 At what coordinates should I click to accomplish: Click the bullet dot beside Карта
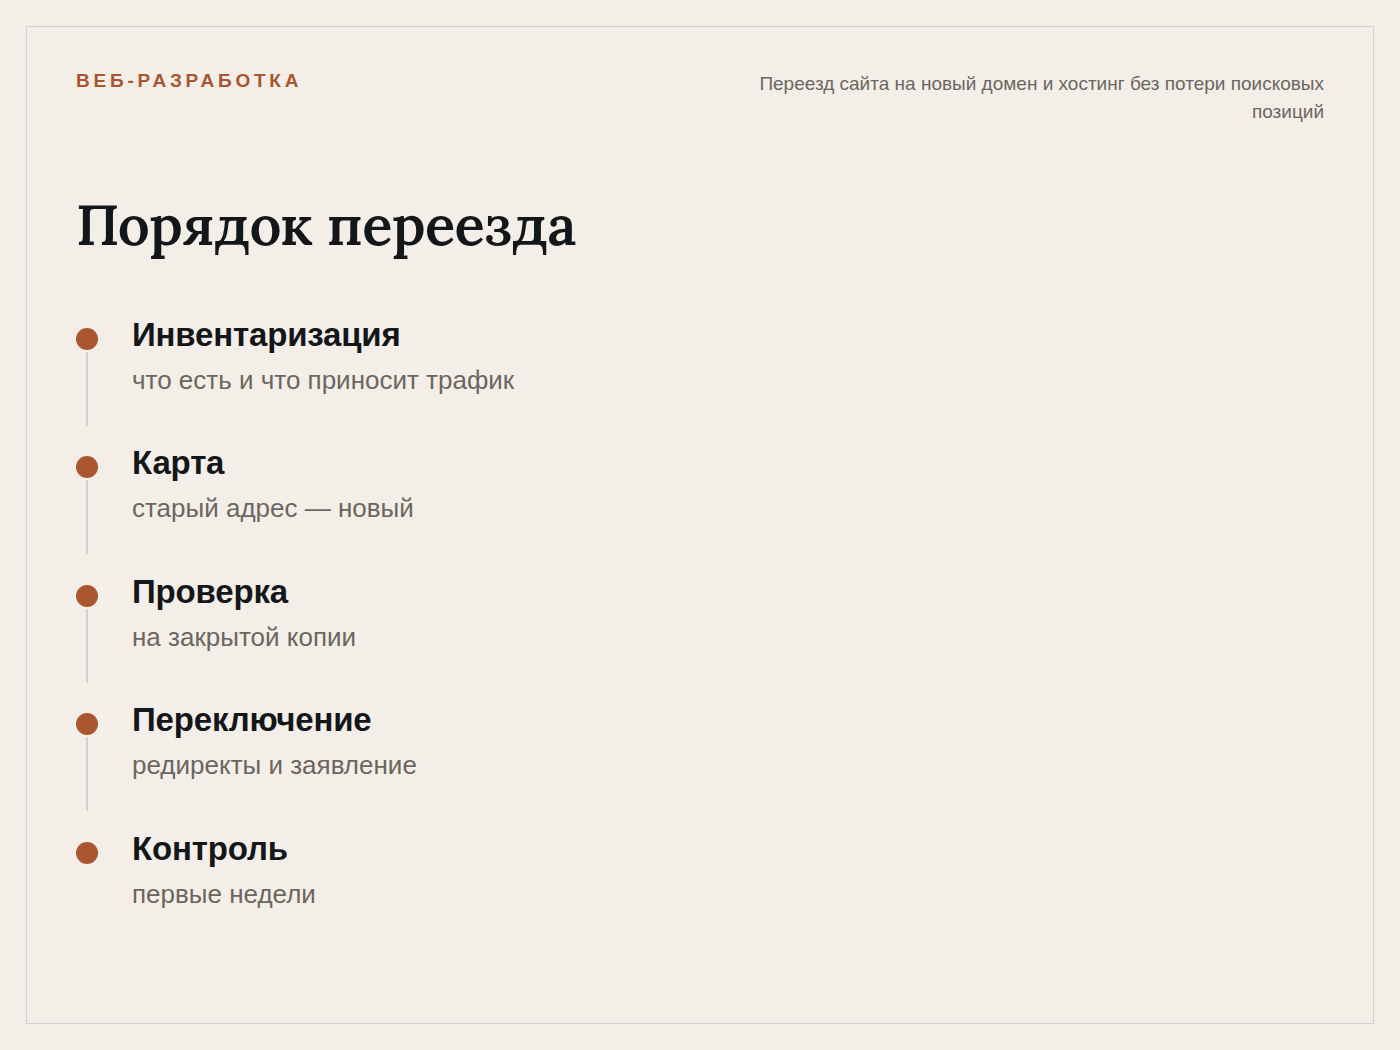tap(87, 467)
